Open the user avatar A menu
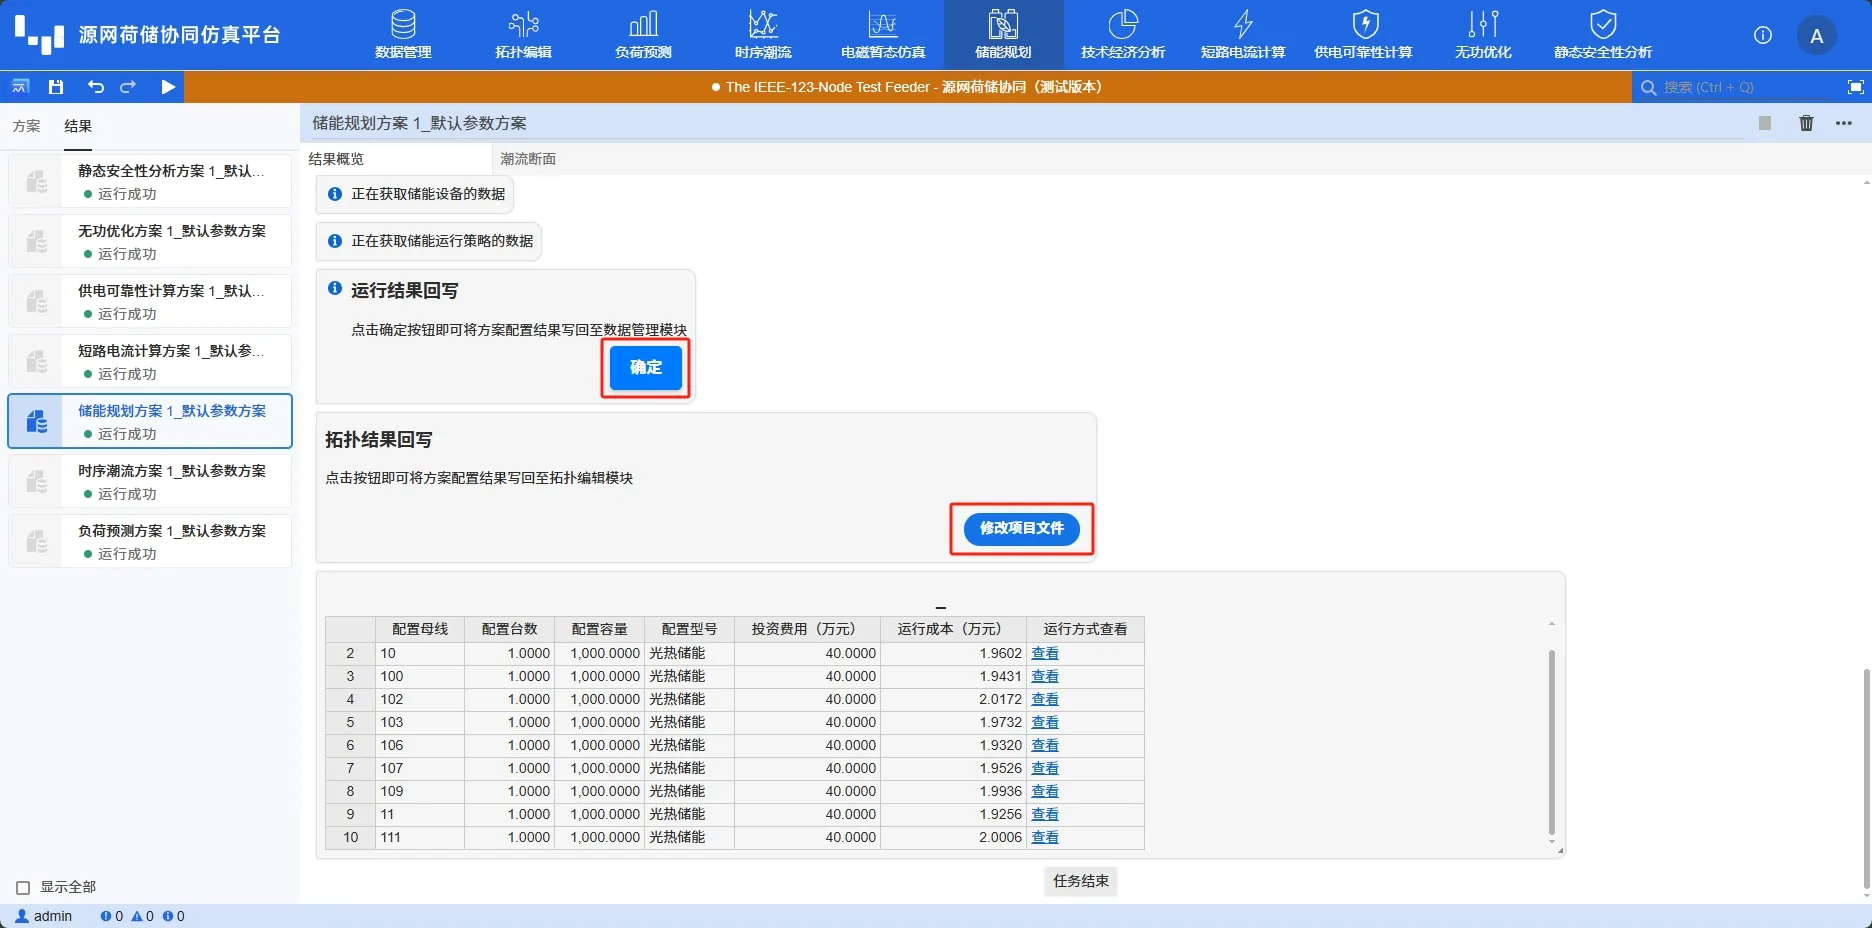Screen dimensions: 1872x928 click(1816, 36)
